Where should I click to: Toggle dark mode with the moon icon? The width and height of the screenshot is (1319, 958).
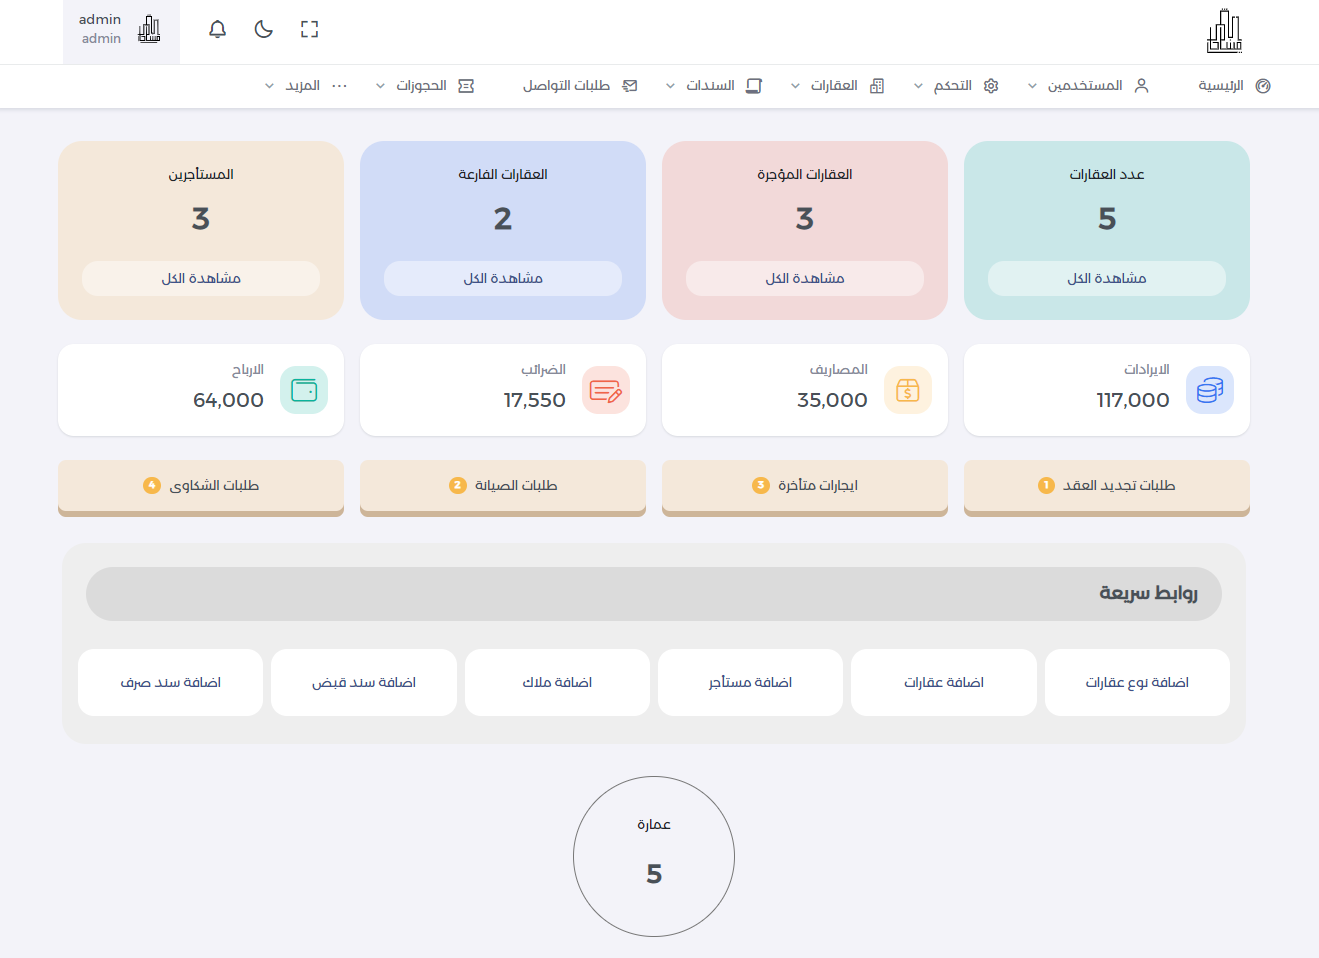click(264, 29)
